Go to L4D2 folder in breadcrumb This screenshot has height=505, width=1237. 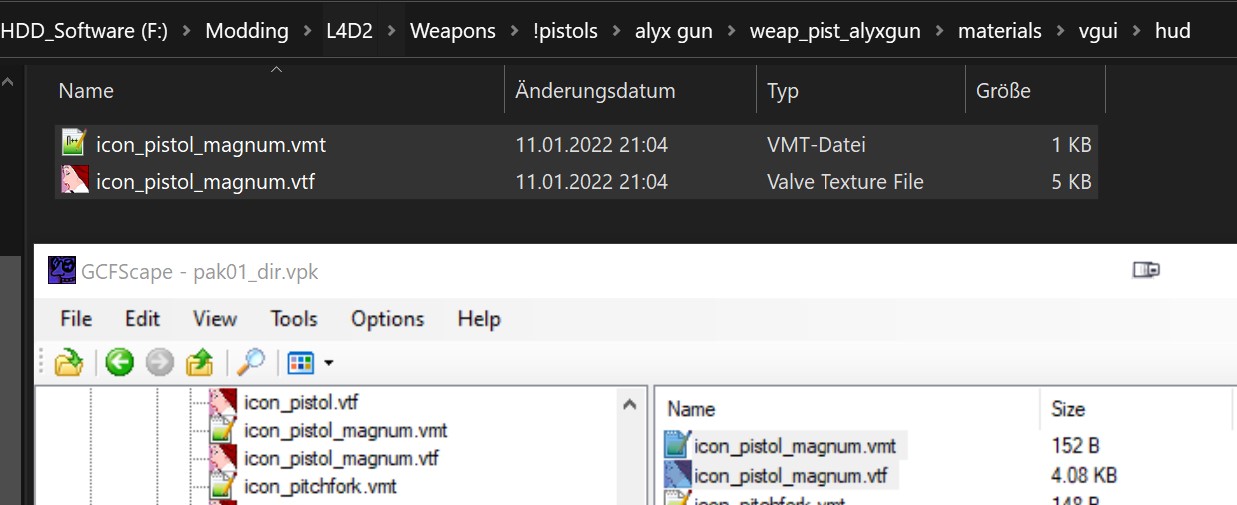pyautogui.click(x=349, y=31)
